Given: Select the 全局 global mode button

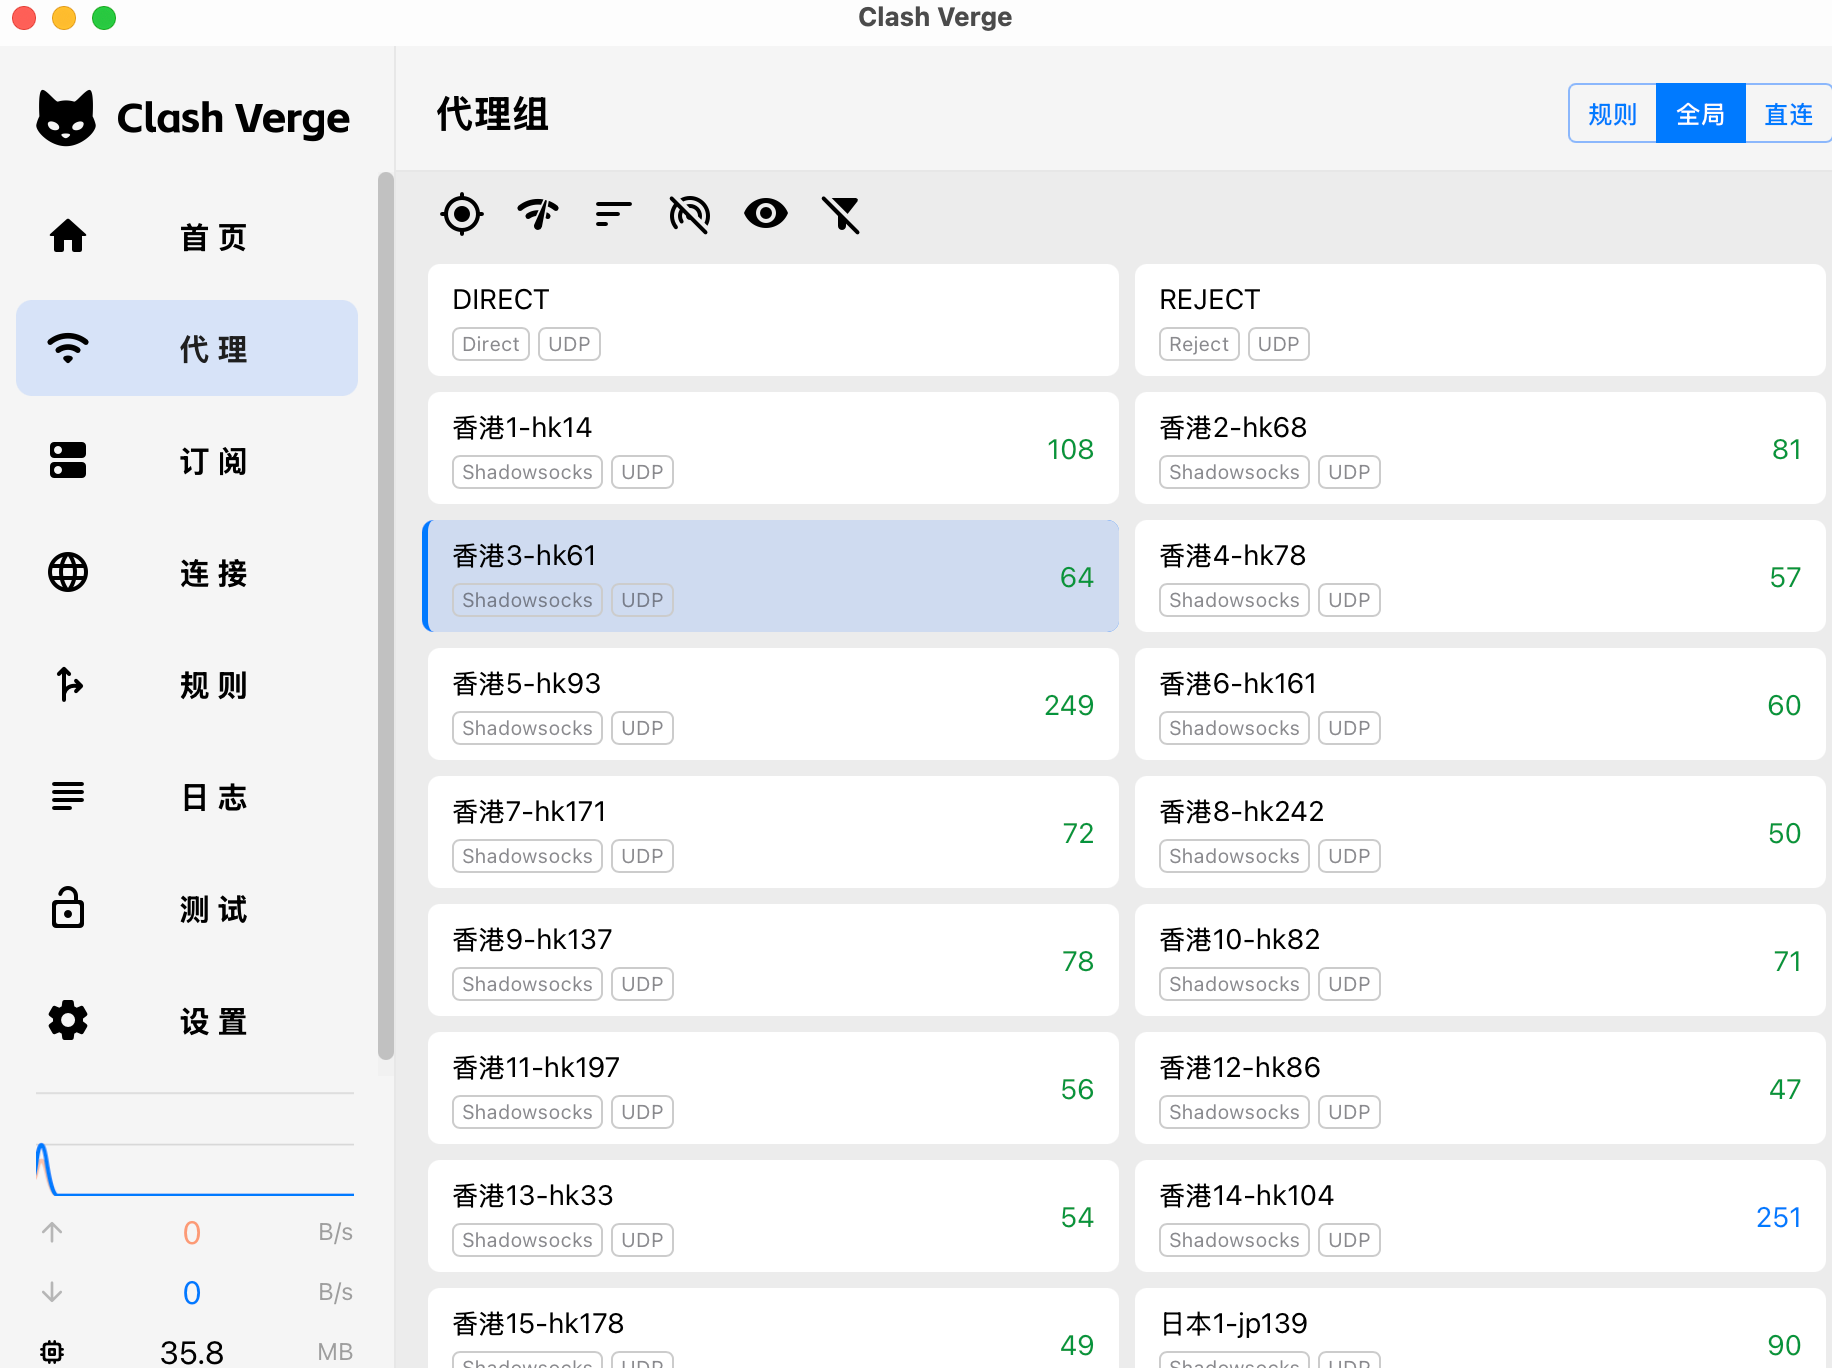Looking at the screenshot, I should 1700,114.
